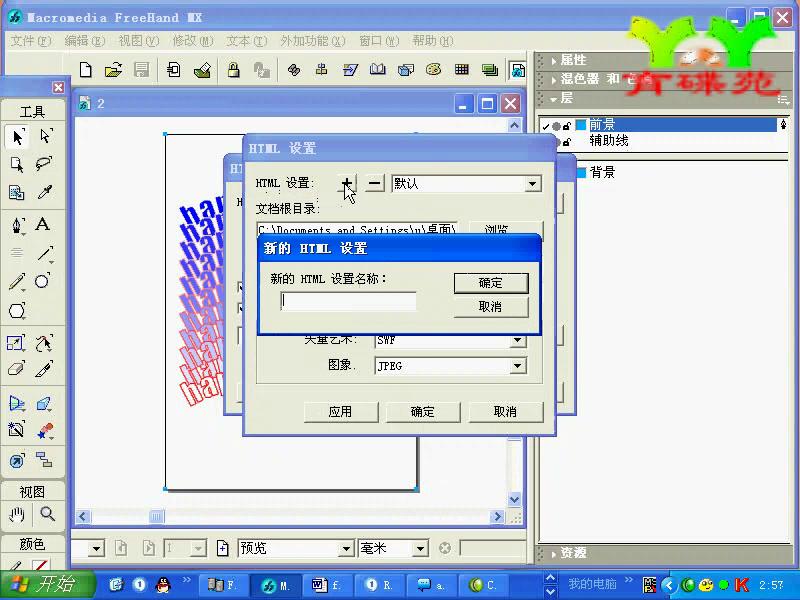
Task: Switch to the Word taskbar button
Action: click(x=327, y=585)
